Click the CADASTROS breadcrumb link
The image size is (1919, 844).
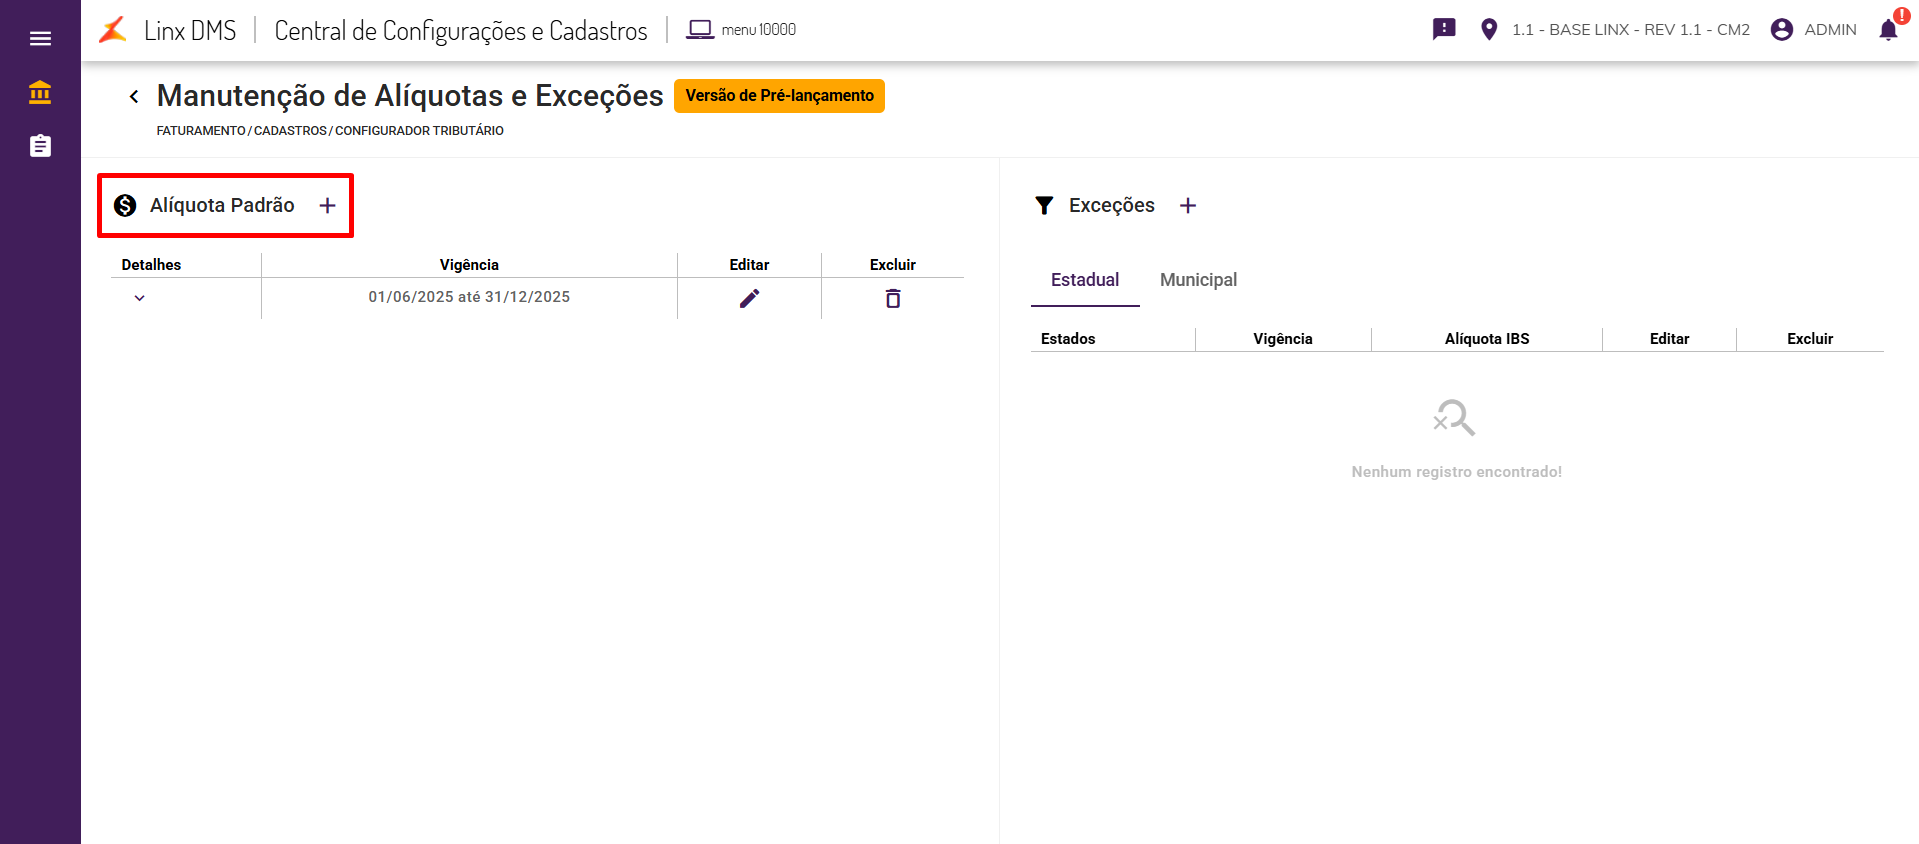[290, 131]
